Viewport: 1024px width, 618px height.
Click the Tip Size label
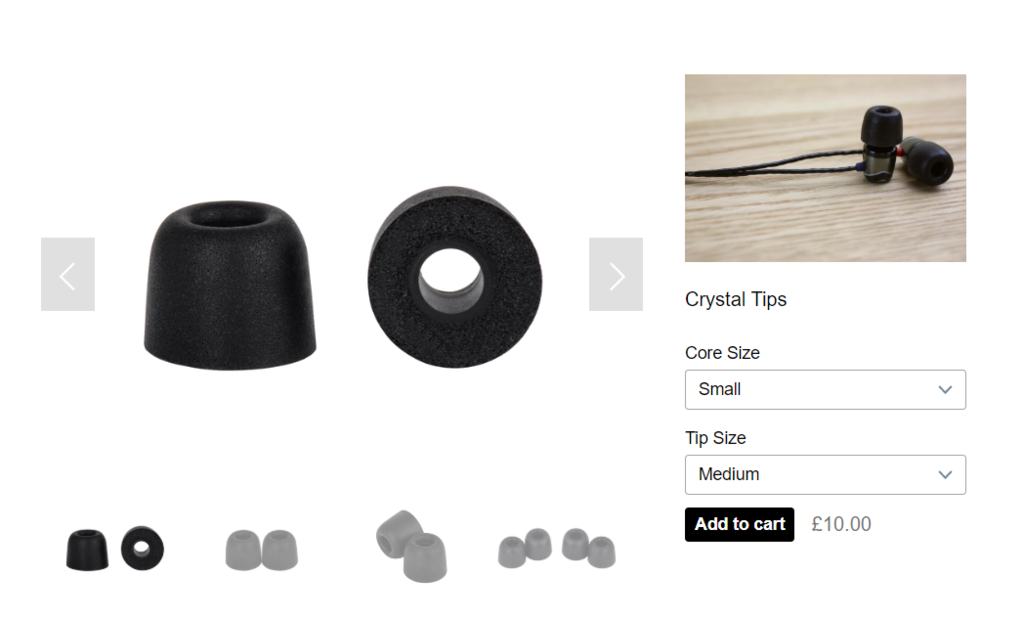[715, 438]
